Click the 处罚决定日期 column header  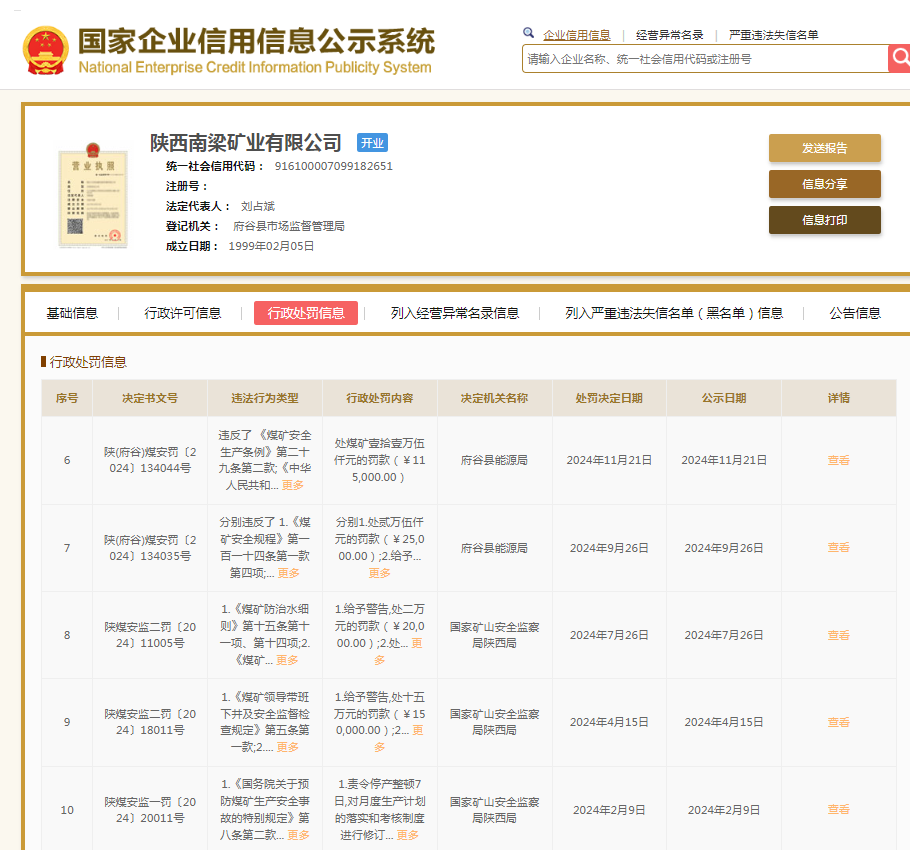pyautogui.click(x=609, y=398)
